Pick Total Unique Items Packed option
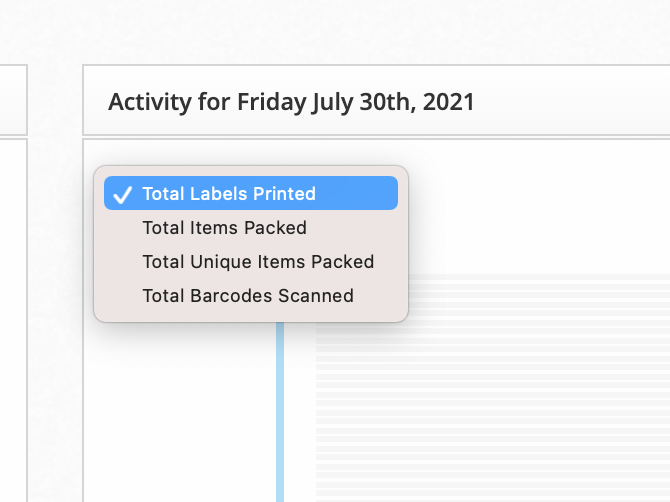The image size is (670, 502). pyautogui.click(x=258, y=262)
